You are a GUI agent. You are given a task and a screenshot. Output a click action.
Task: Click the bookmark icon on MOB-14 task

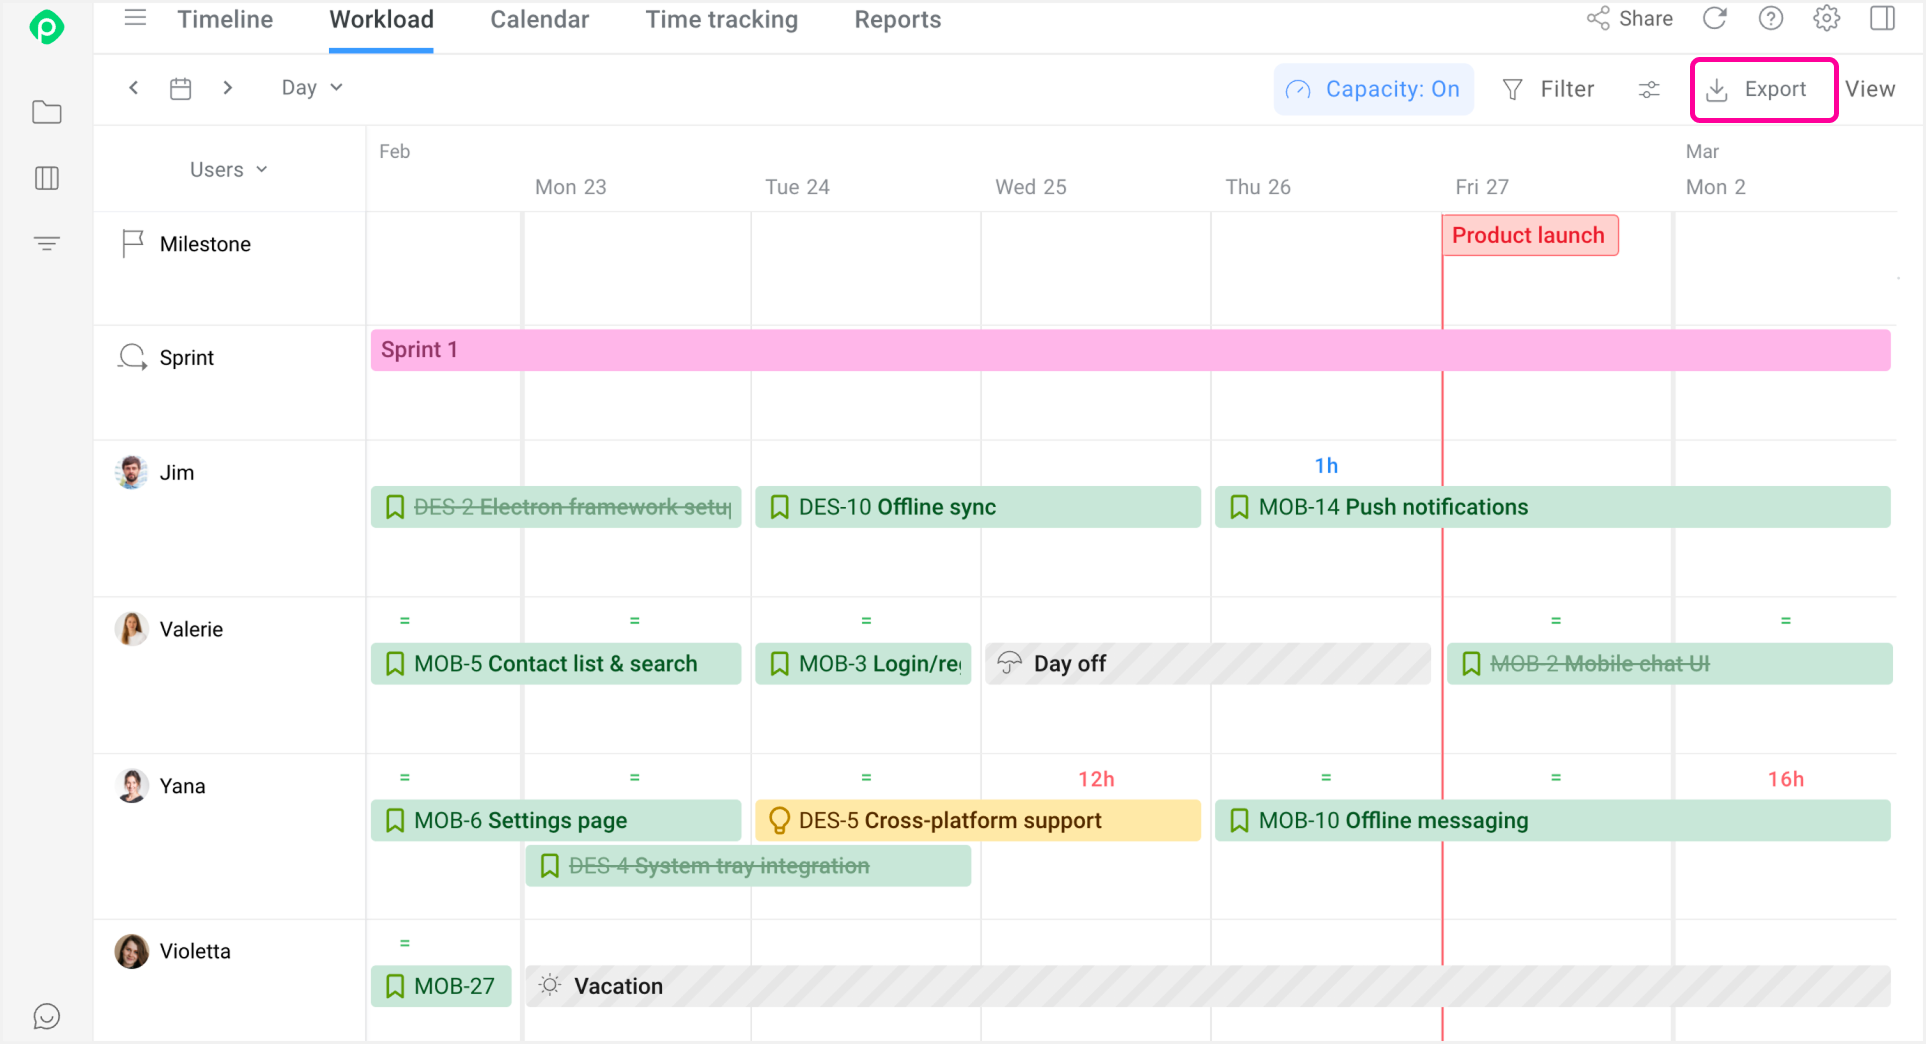click(x=1239, y=507)
